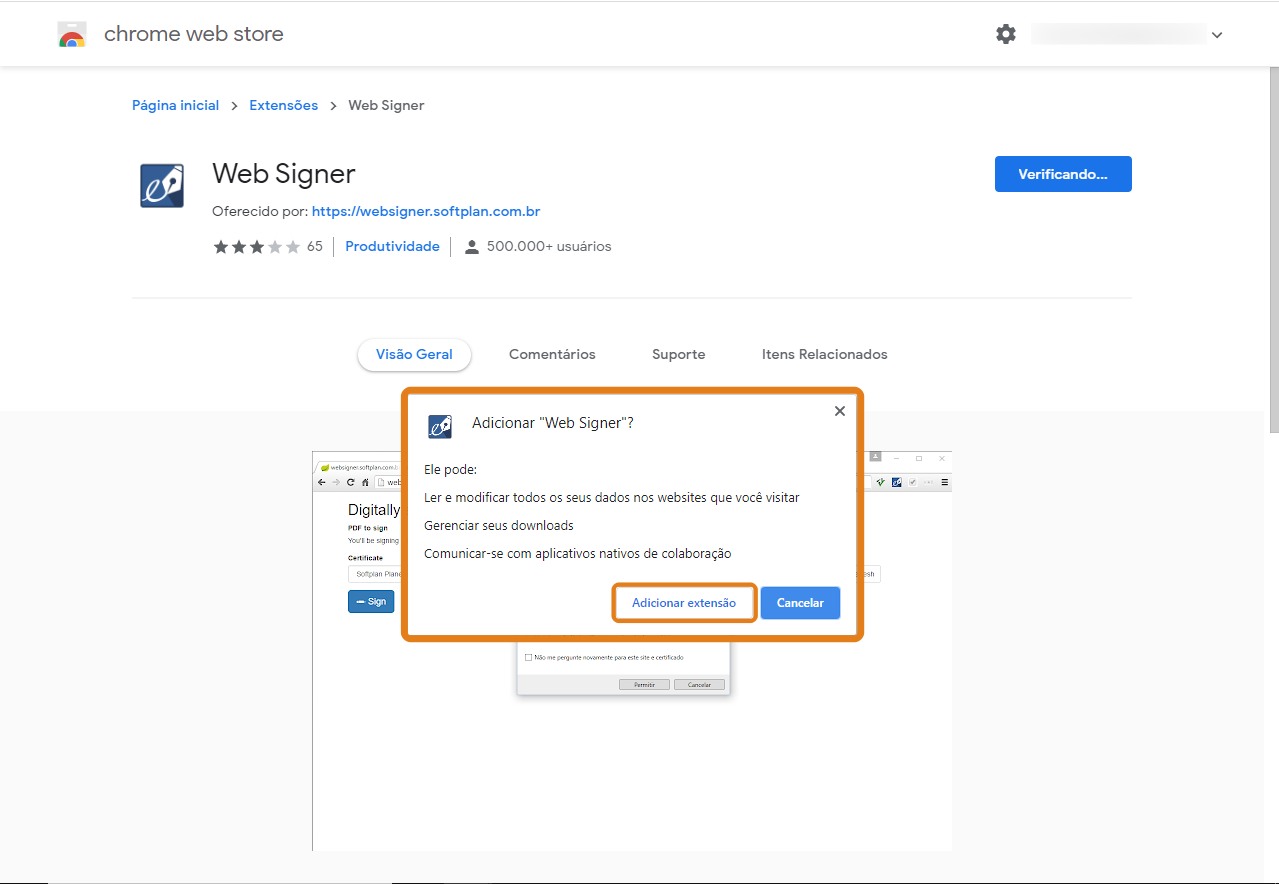Click the 'Gerenciar seus downloads' permission text
This screenshot has height=884, width=1279.
coord(499,525)
